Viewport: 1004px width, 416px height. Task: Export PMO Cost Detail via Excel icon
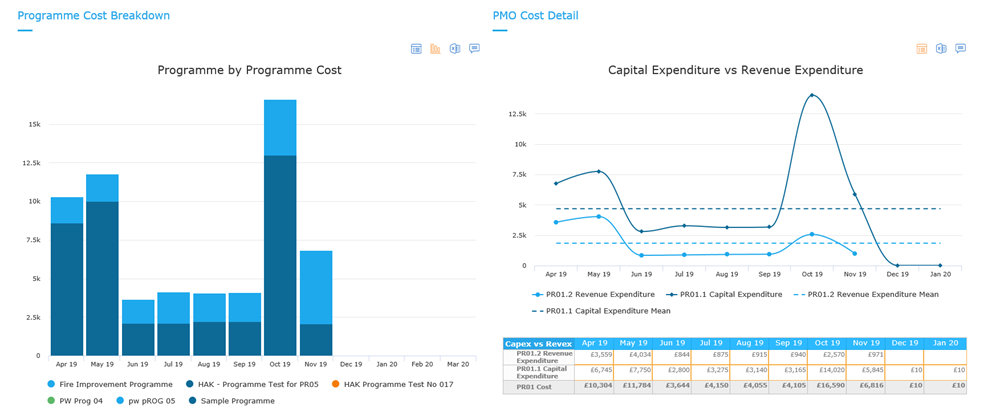tap(941, 49)
